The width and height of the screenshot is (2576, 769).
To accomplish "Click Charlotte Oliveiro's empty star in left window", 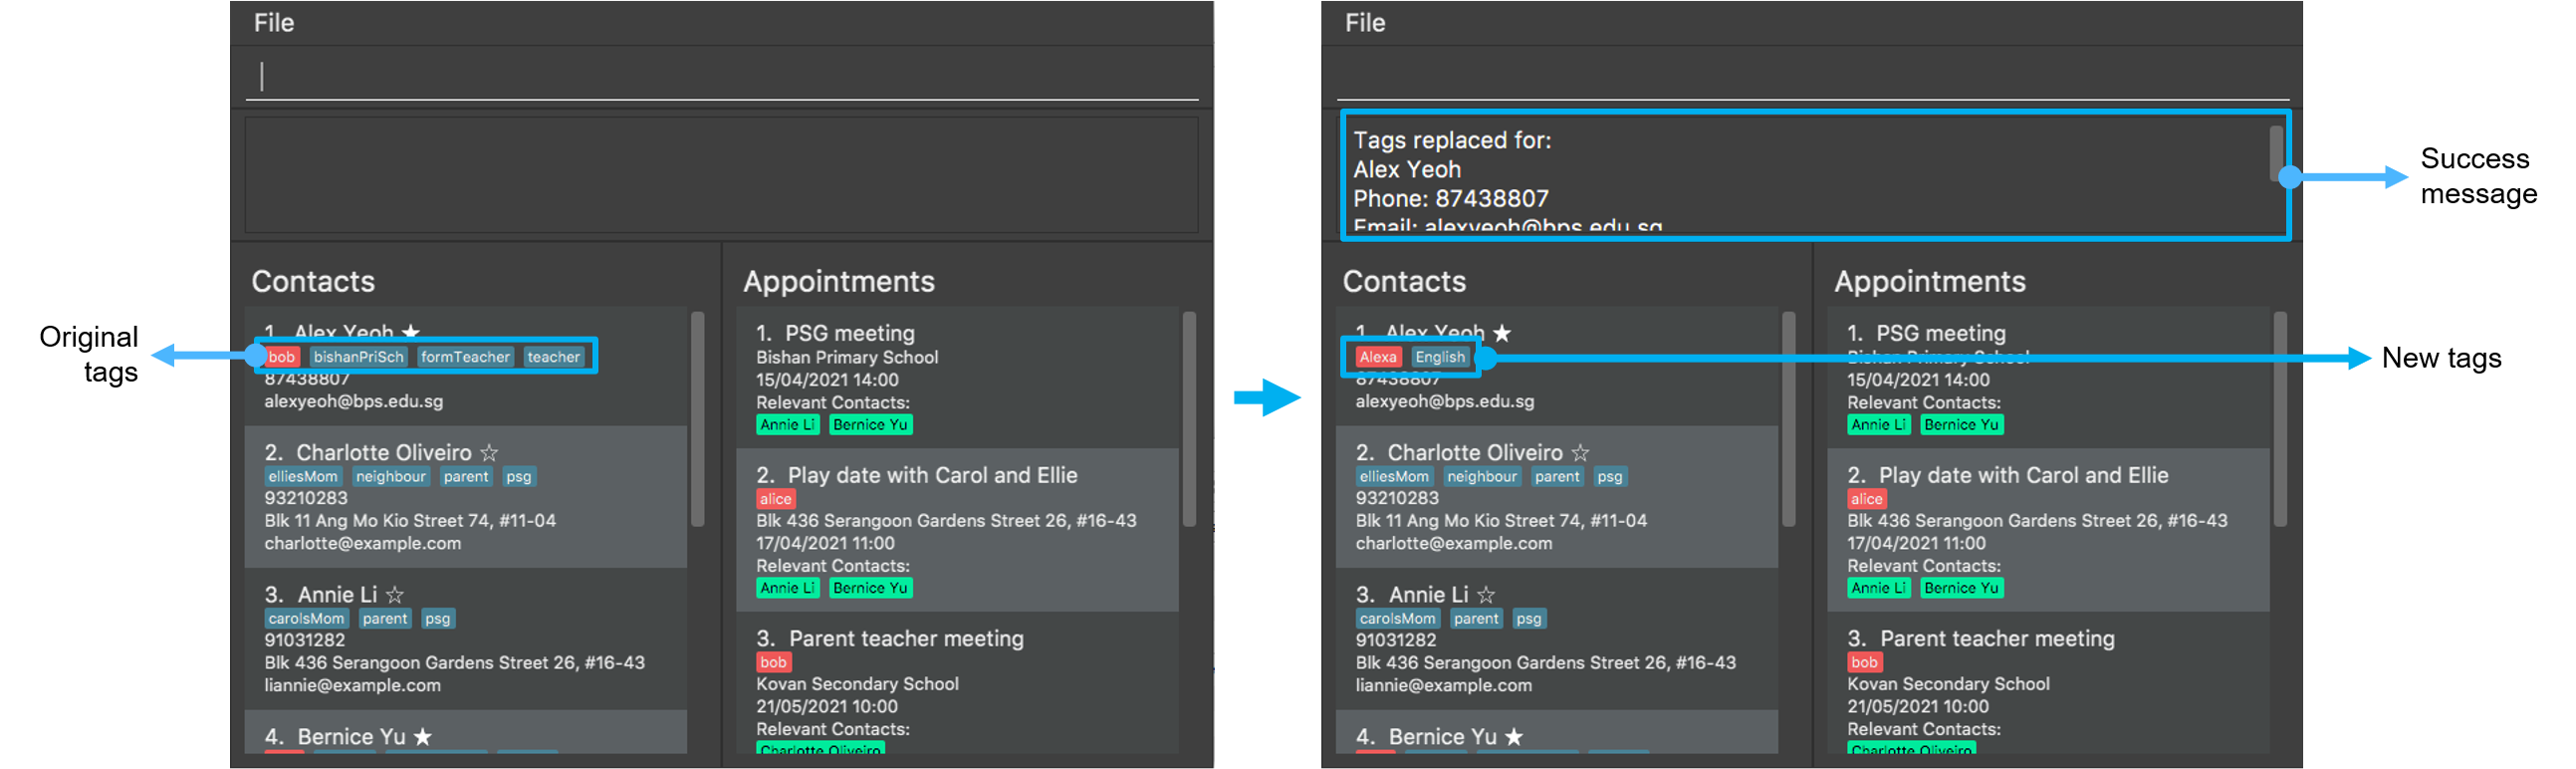I will pos(489,453).
